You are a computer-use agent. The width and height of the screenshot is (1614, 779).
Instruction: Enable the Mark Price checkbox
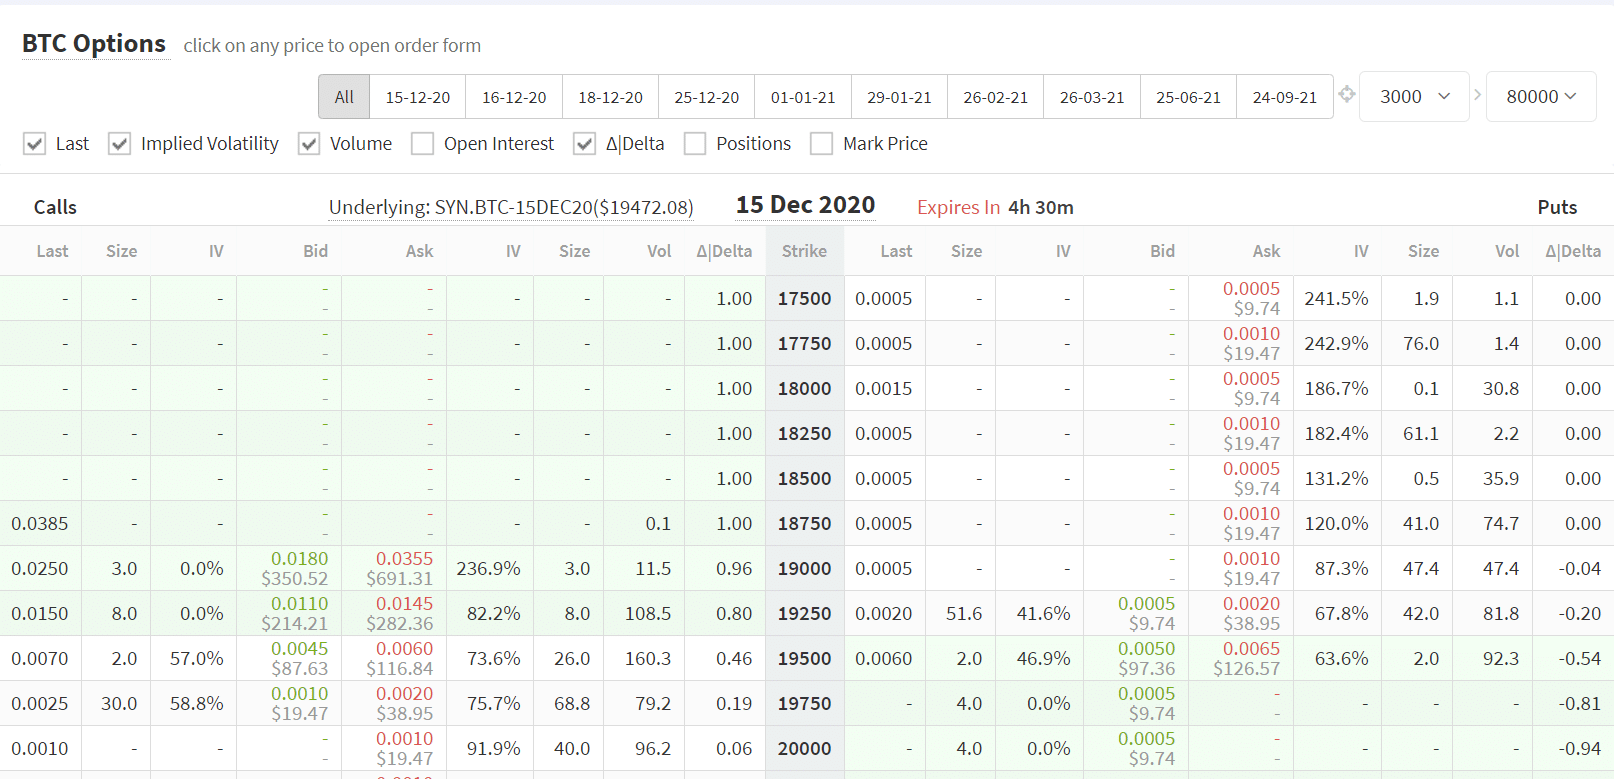822,144
